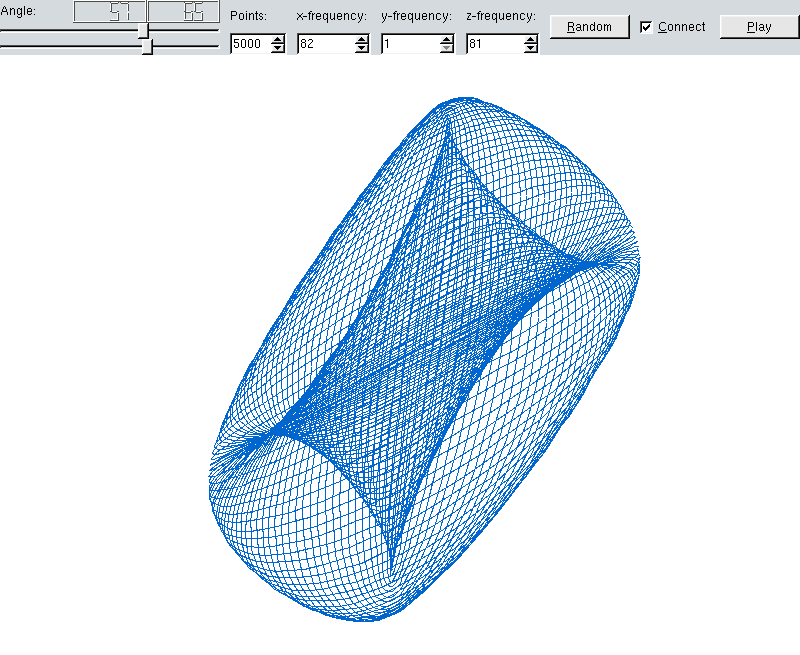The width and height of the screenshot is (800, 655).
Task: Click the z-frequency field showing 81
Action: tap(495, 44)
